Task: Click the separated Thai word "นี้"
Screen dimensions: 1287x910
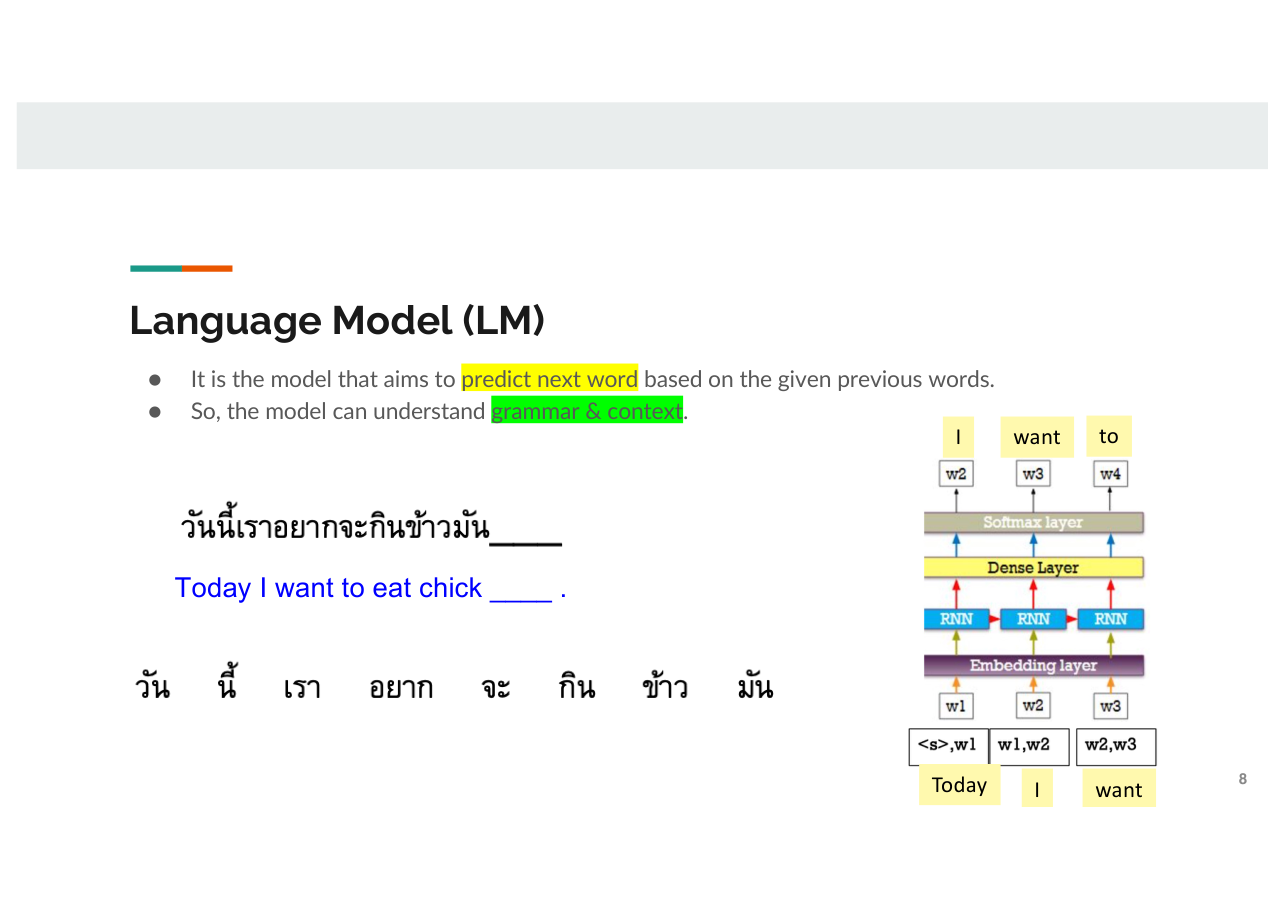Action: pos(226,683)
